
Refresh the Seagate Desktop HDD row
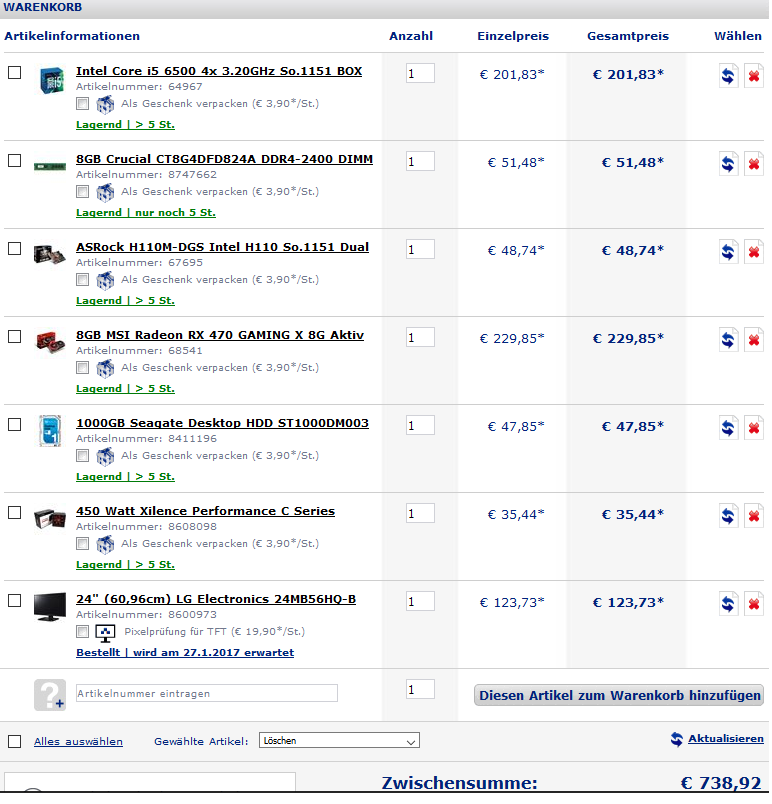tap(728, 428)
